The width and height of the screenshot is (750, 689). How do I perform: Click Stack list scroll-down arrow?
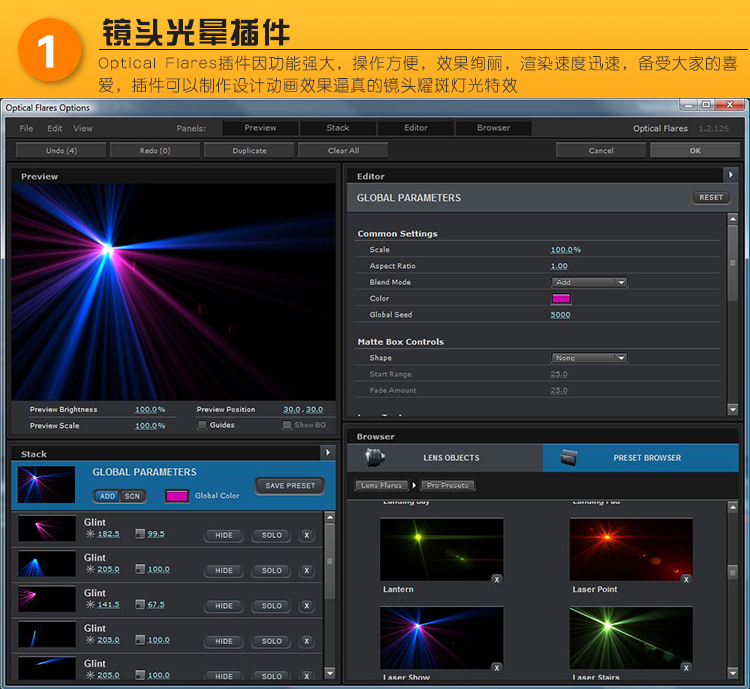pyautogui.click(x=330, y=673)
